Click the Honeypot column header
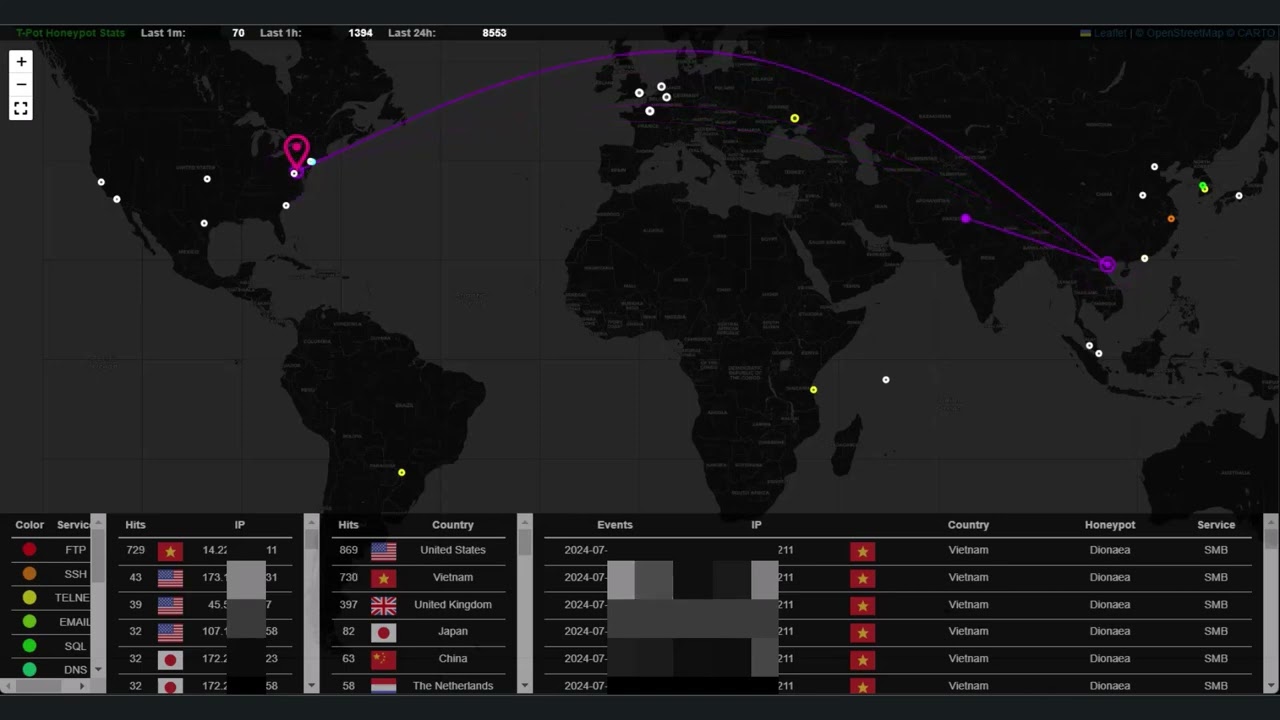 (1110, 525)
